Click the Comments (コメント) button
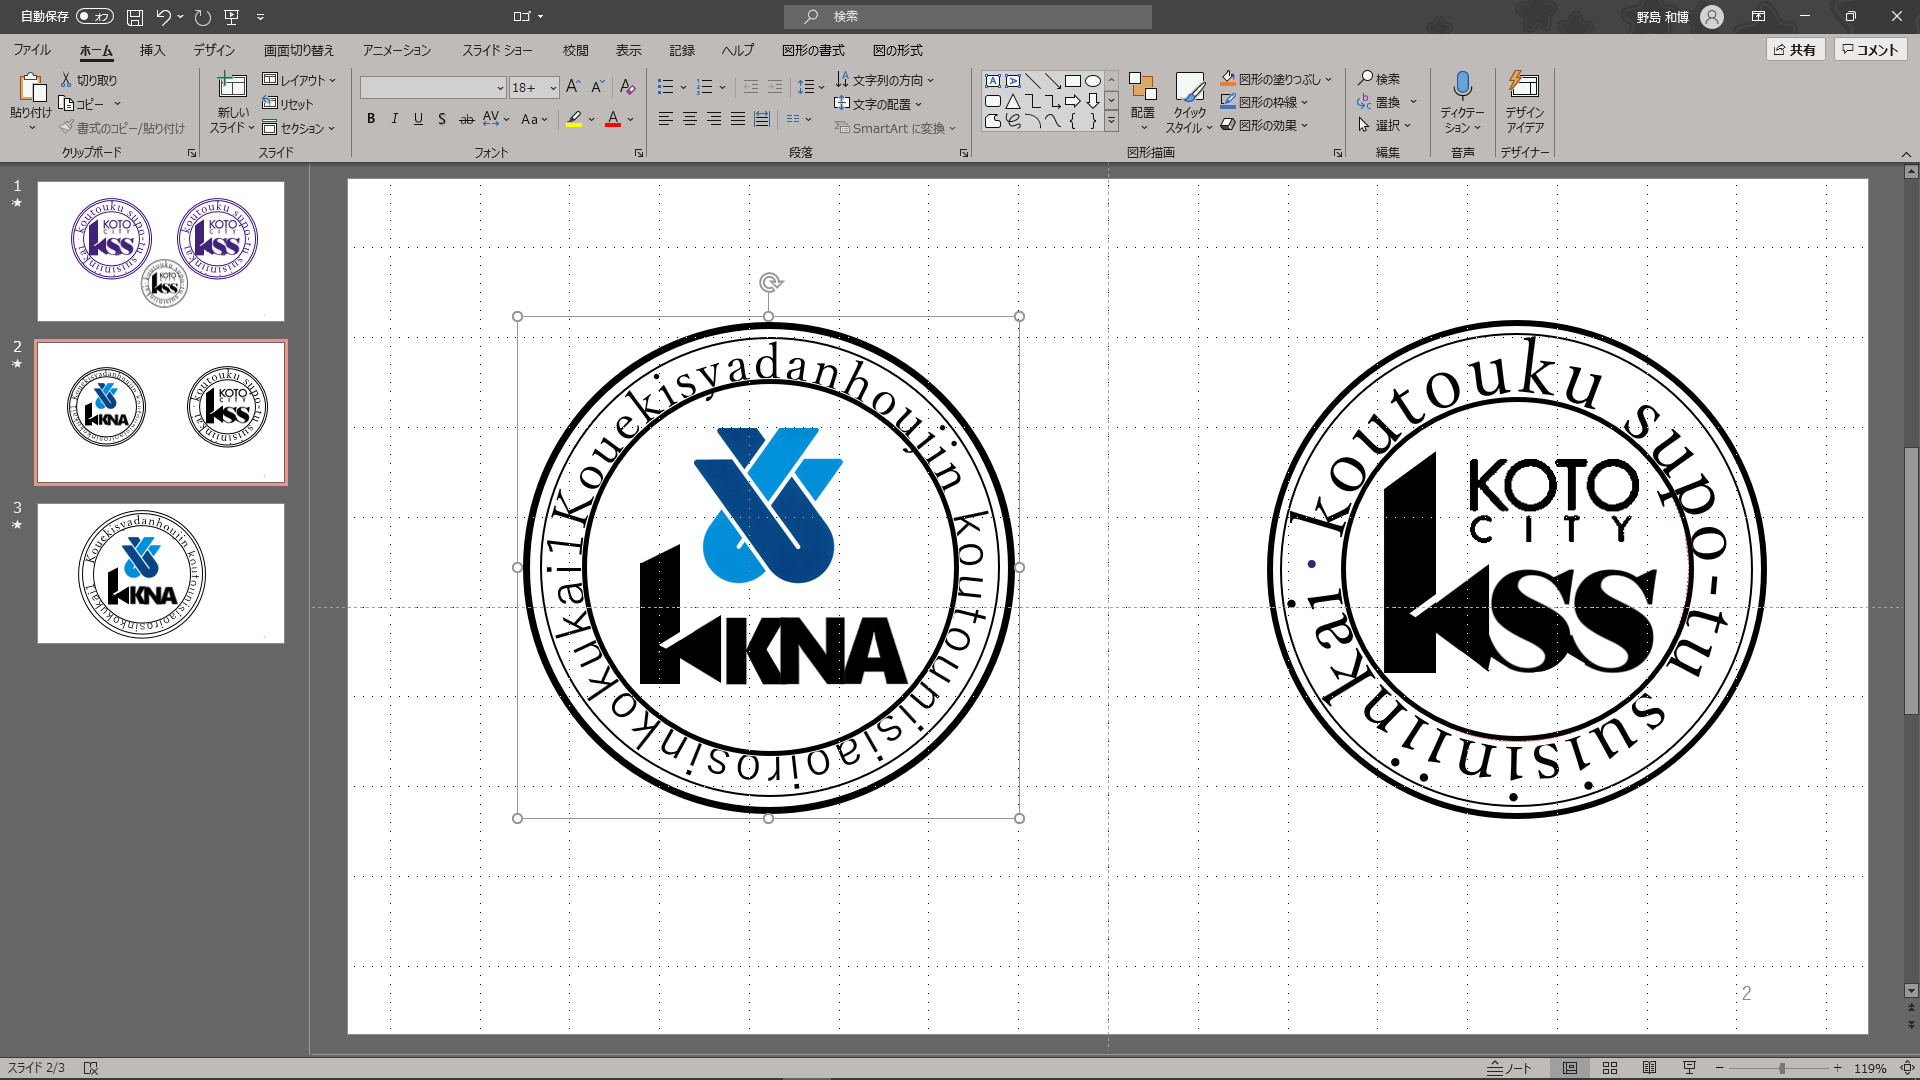 [x=1870, y=50]
